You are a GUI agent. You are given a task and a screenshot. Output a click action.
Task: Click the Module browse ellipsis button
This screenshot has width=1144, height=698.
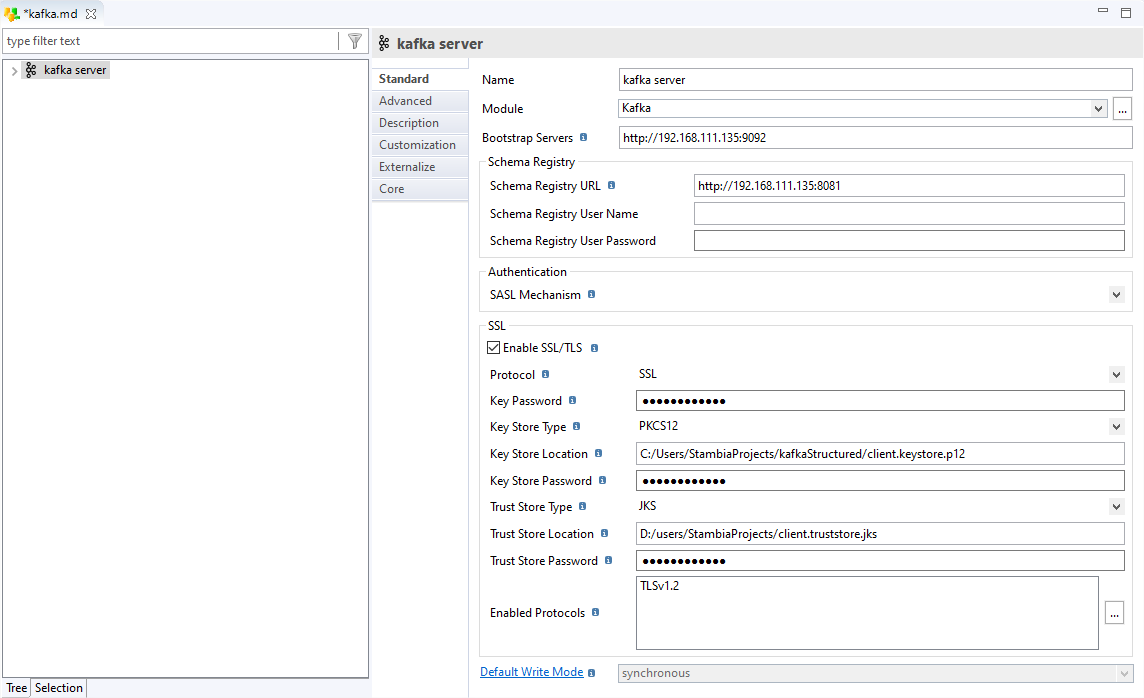(x=1122, y=109)
